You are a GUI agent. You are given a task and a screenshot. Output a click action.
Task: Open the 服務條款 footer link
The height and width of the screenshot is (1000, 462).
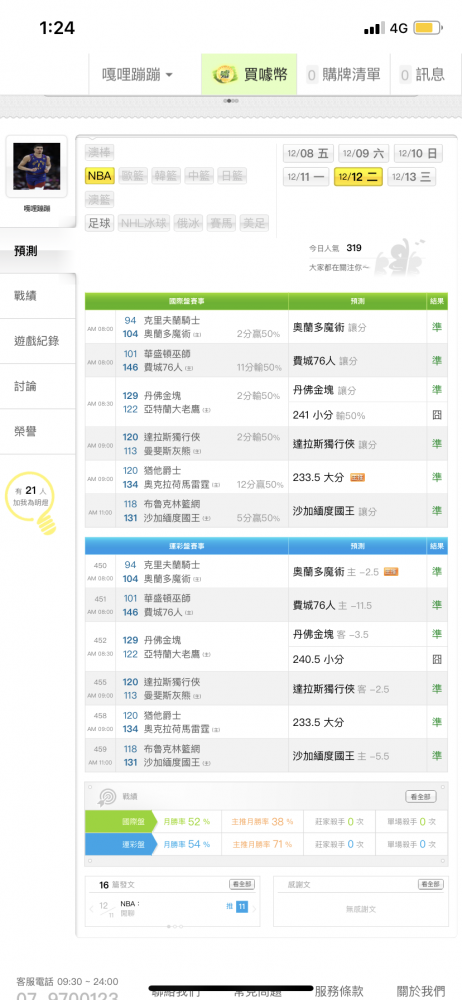click(339, 991)
